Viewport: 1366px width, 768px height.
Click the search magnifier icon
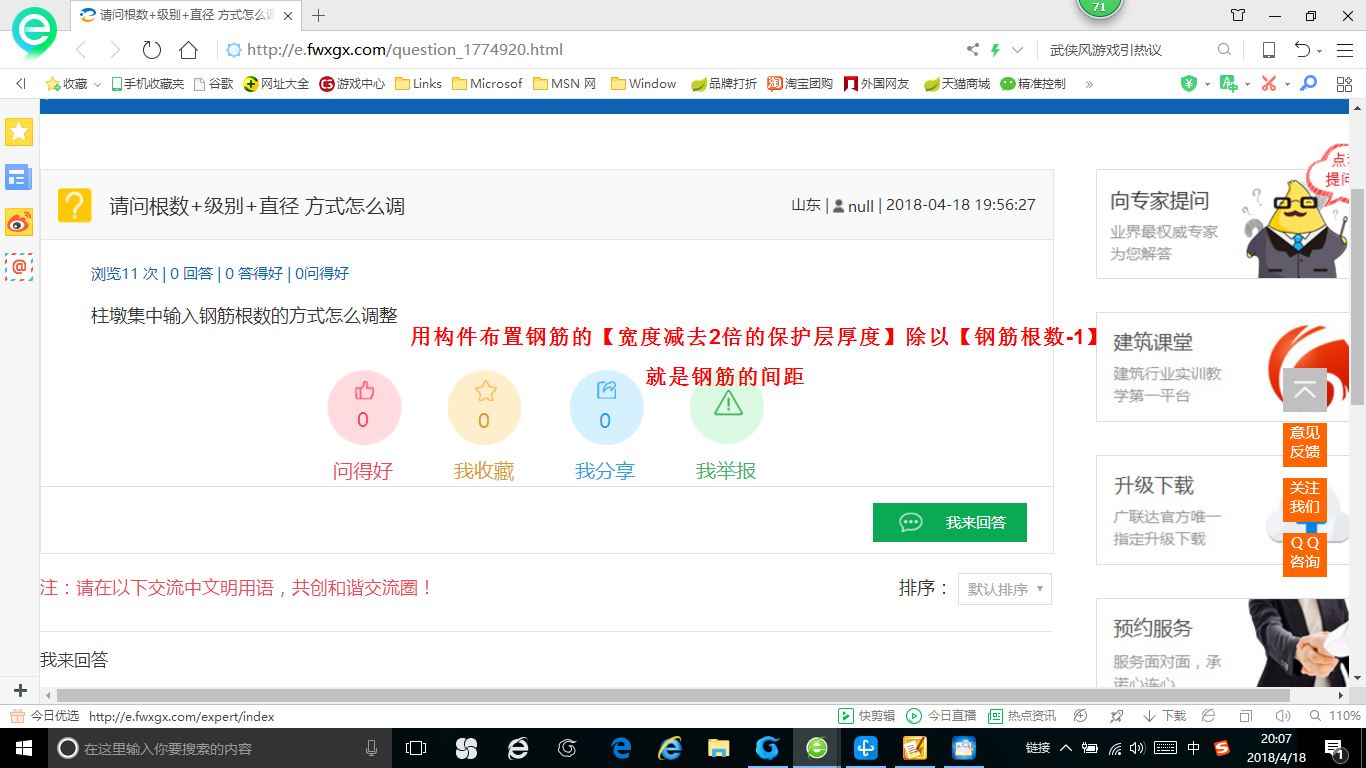(x=1224, y=50)
